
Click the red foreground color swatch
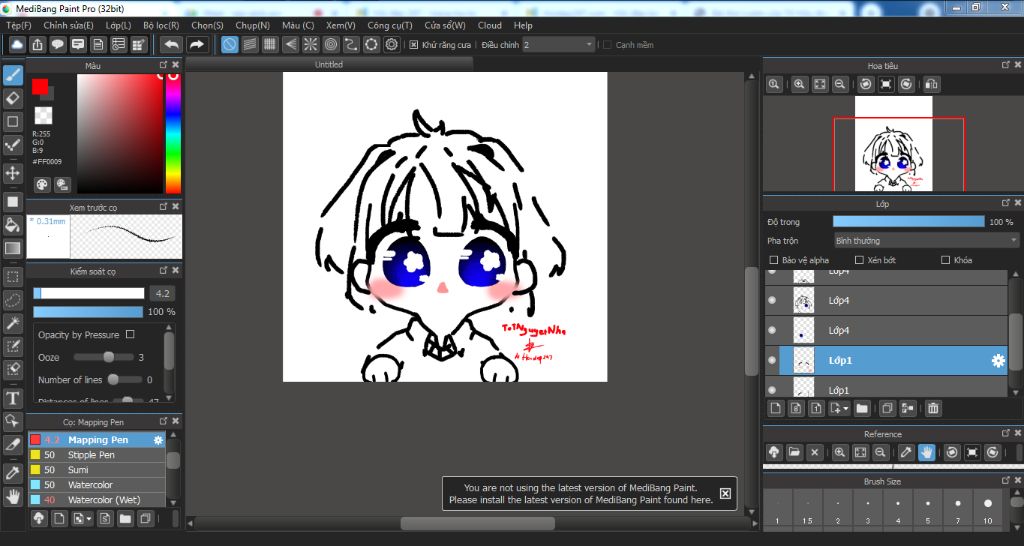coord(40,86)
